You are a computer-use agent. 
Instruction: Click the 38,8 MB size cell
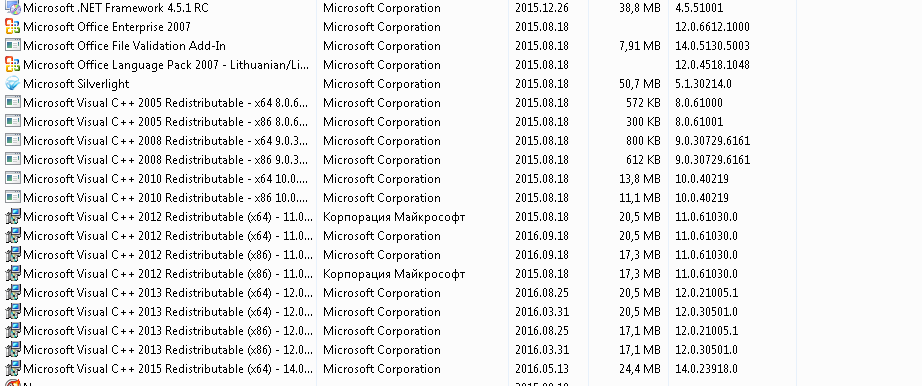640,8
